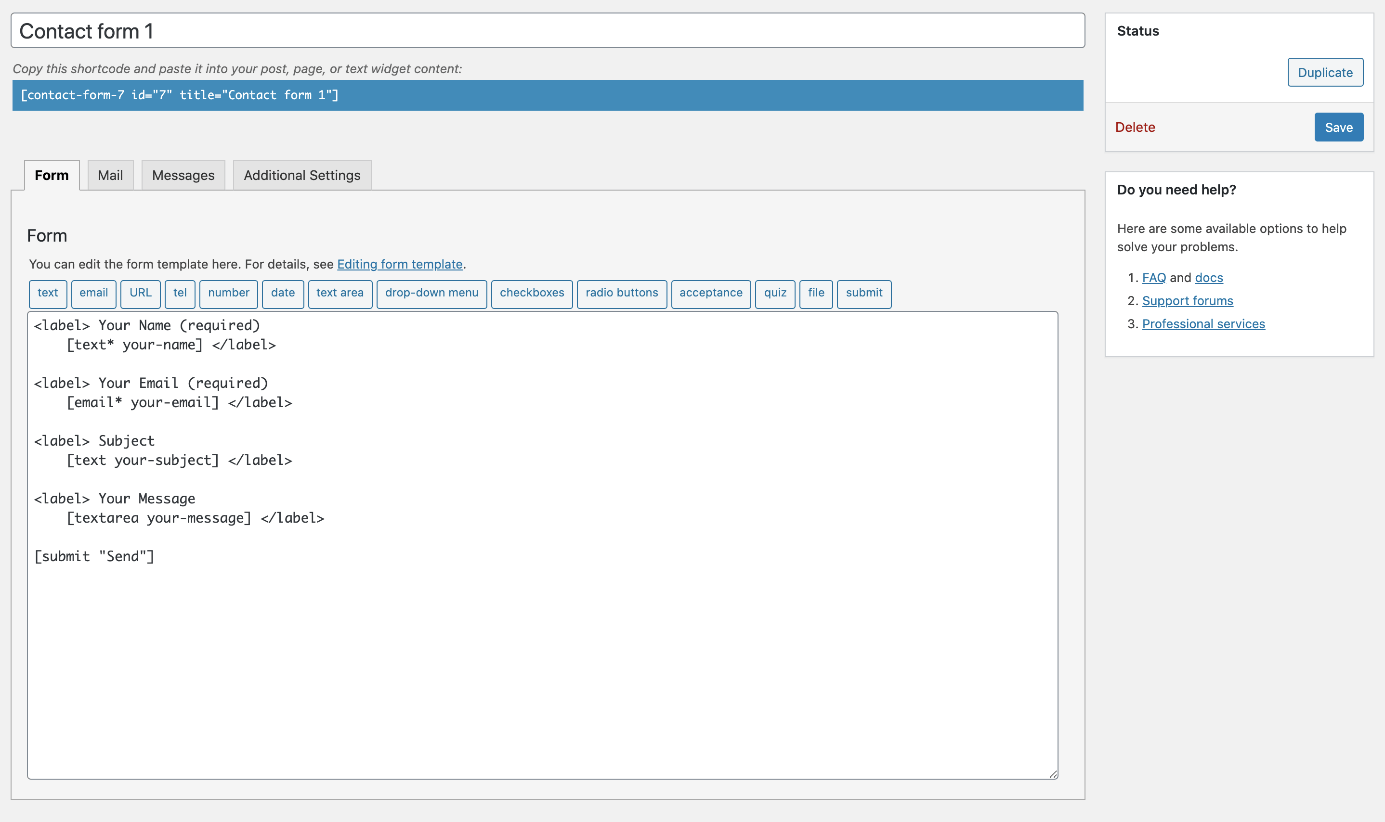Open the Support forums link
Image resolution: width=1385 pixels, height=822 pixels.
point(1188,301)
